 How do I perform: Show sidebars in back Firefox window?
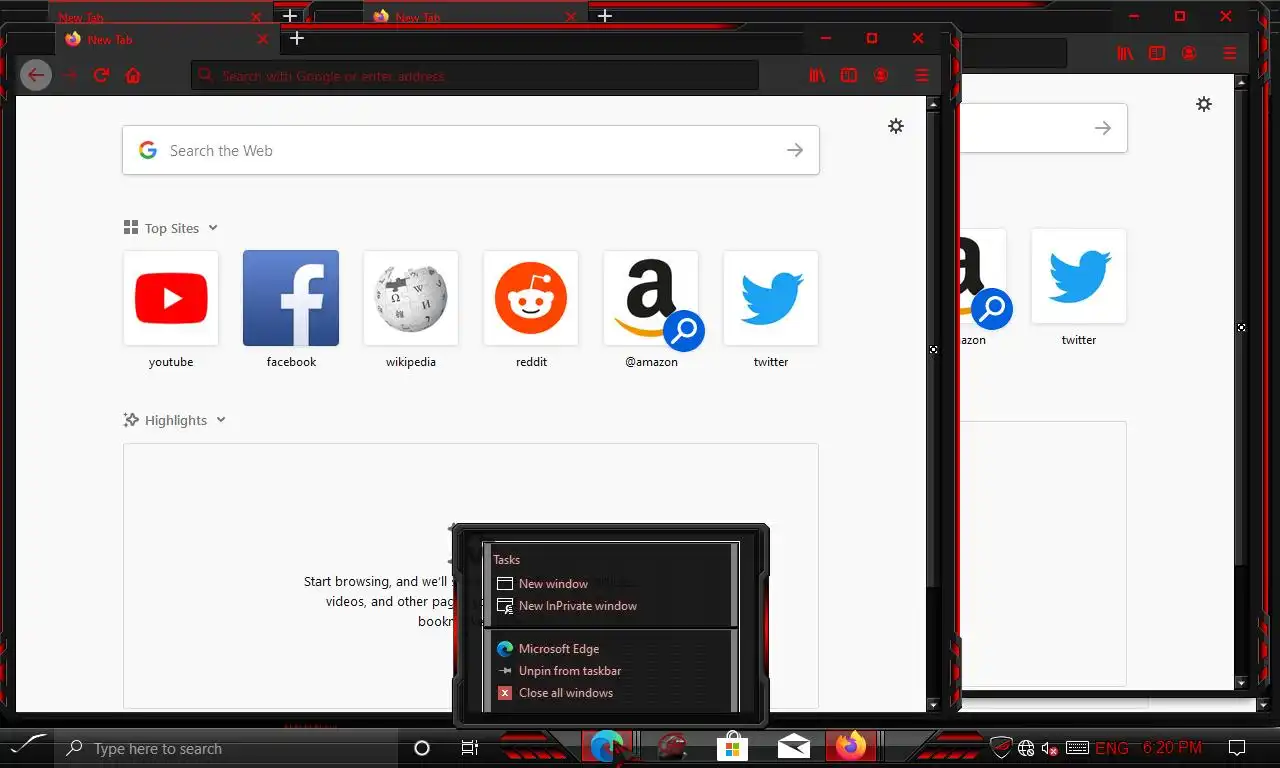pos(1157,53)
